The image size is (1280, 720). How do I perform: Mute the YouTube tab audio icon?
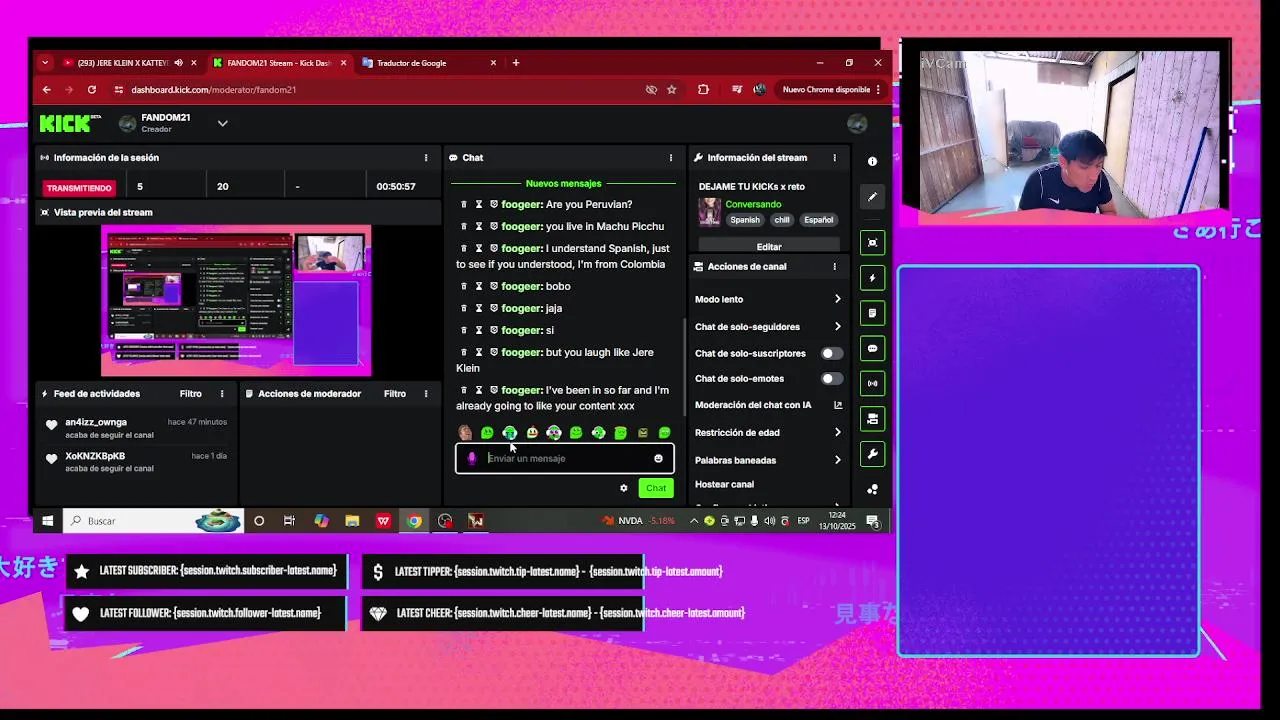point(179,63)
